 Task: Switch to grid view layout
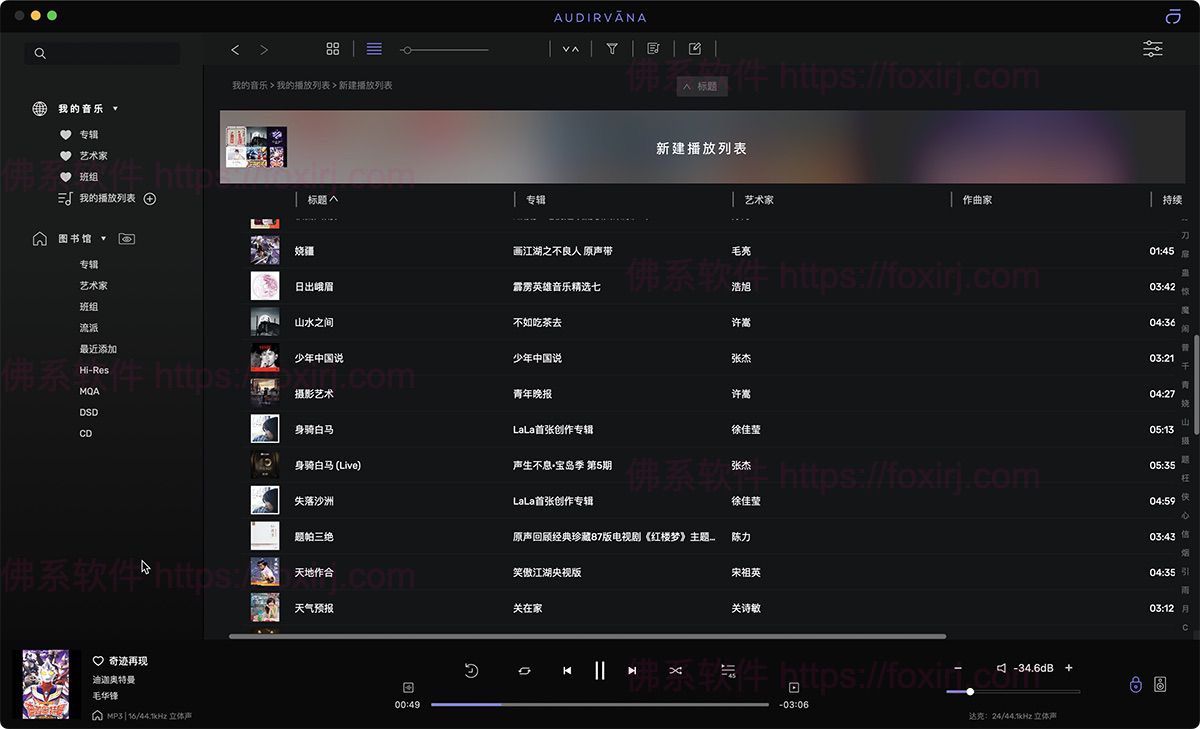click(333, 48)
